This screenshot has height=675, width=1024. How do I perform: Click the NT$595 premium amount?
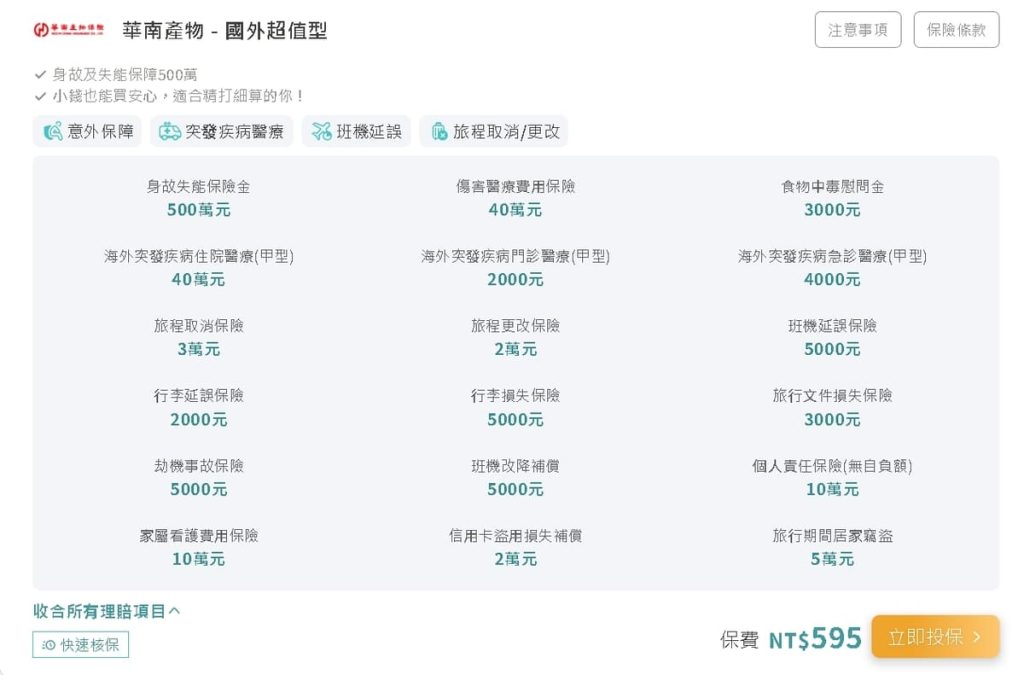point(815,638)
